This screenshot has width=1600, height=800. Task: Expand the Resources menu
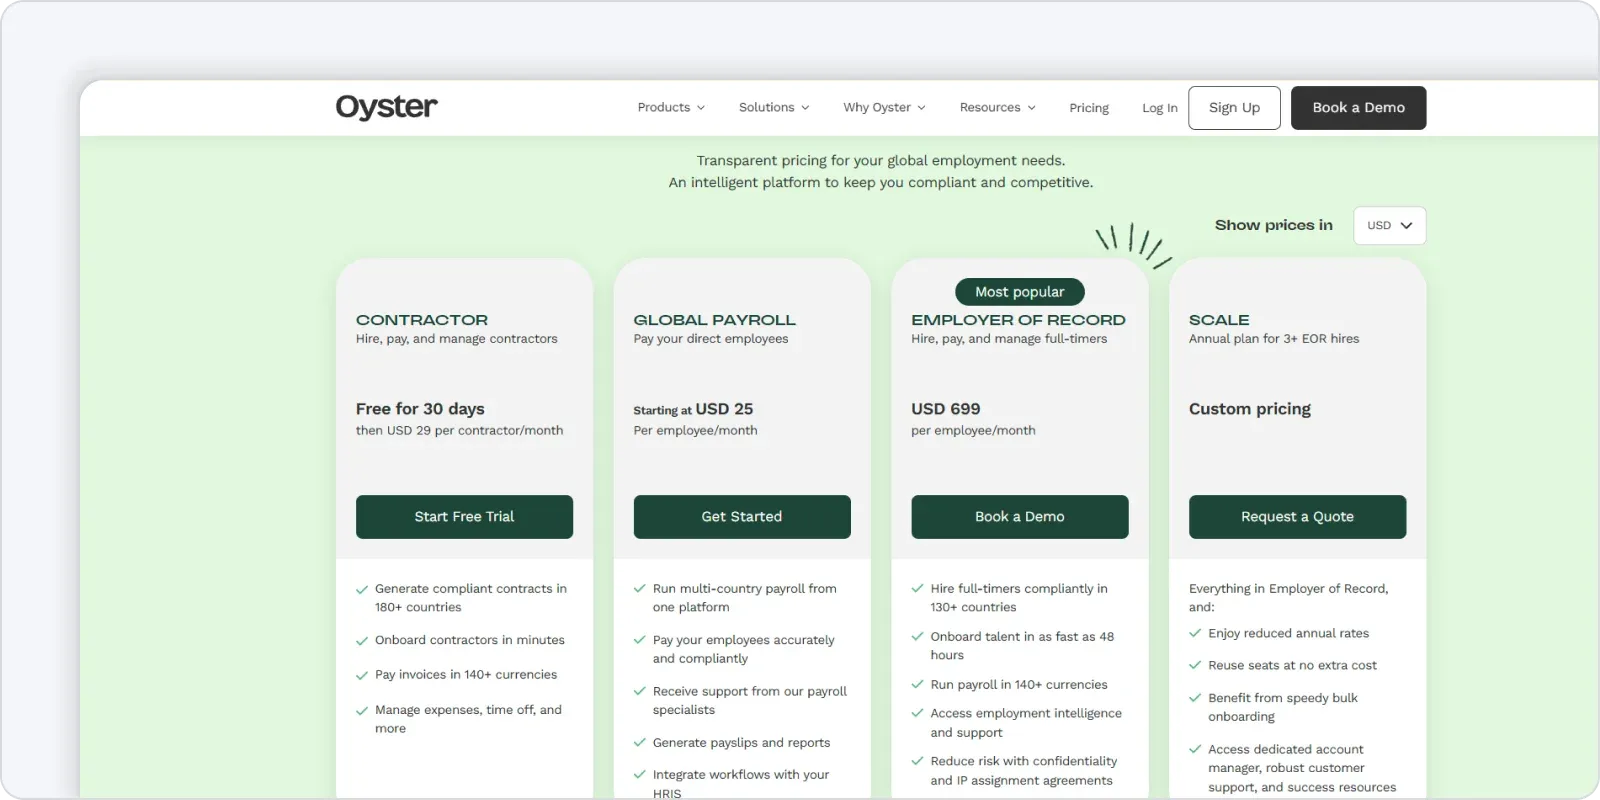[997, 108]
